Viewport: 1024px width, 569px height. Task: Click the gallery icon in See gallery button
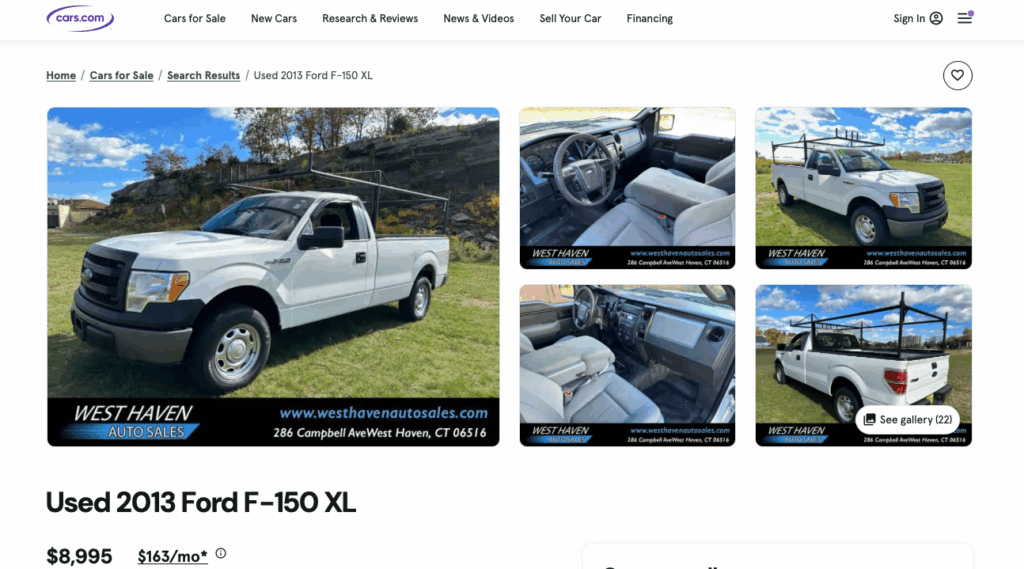coord(869,419)
